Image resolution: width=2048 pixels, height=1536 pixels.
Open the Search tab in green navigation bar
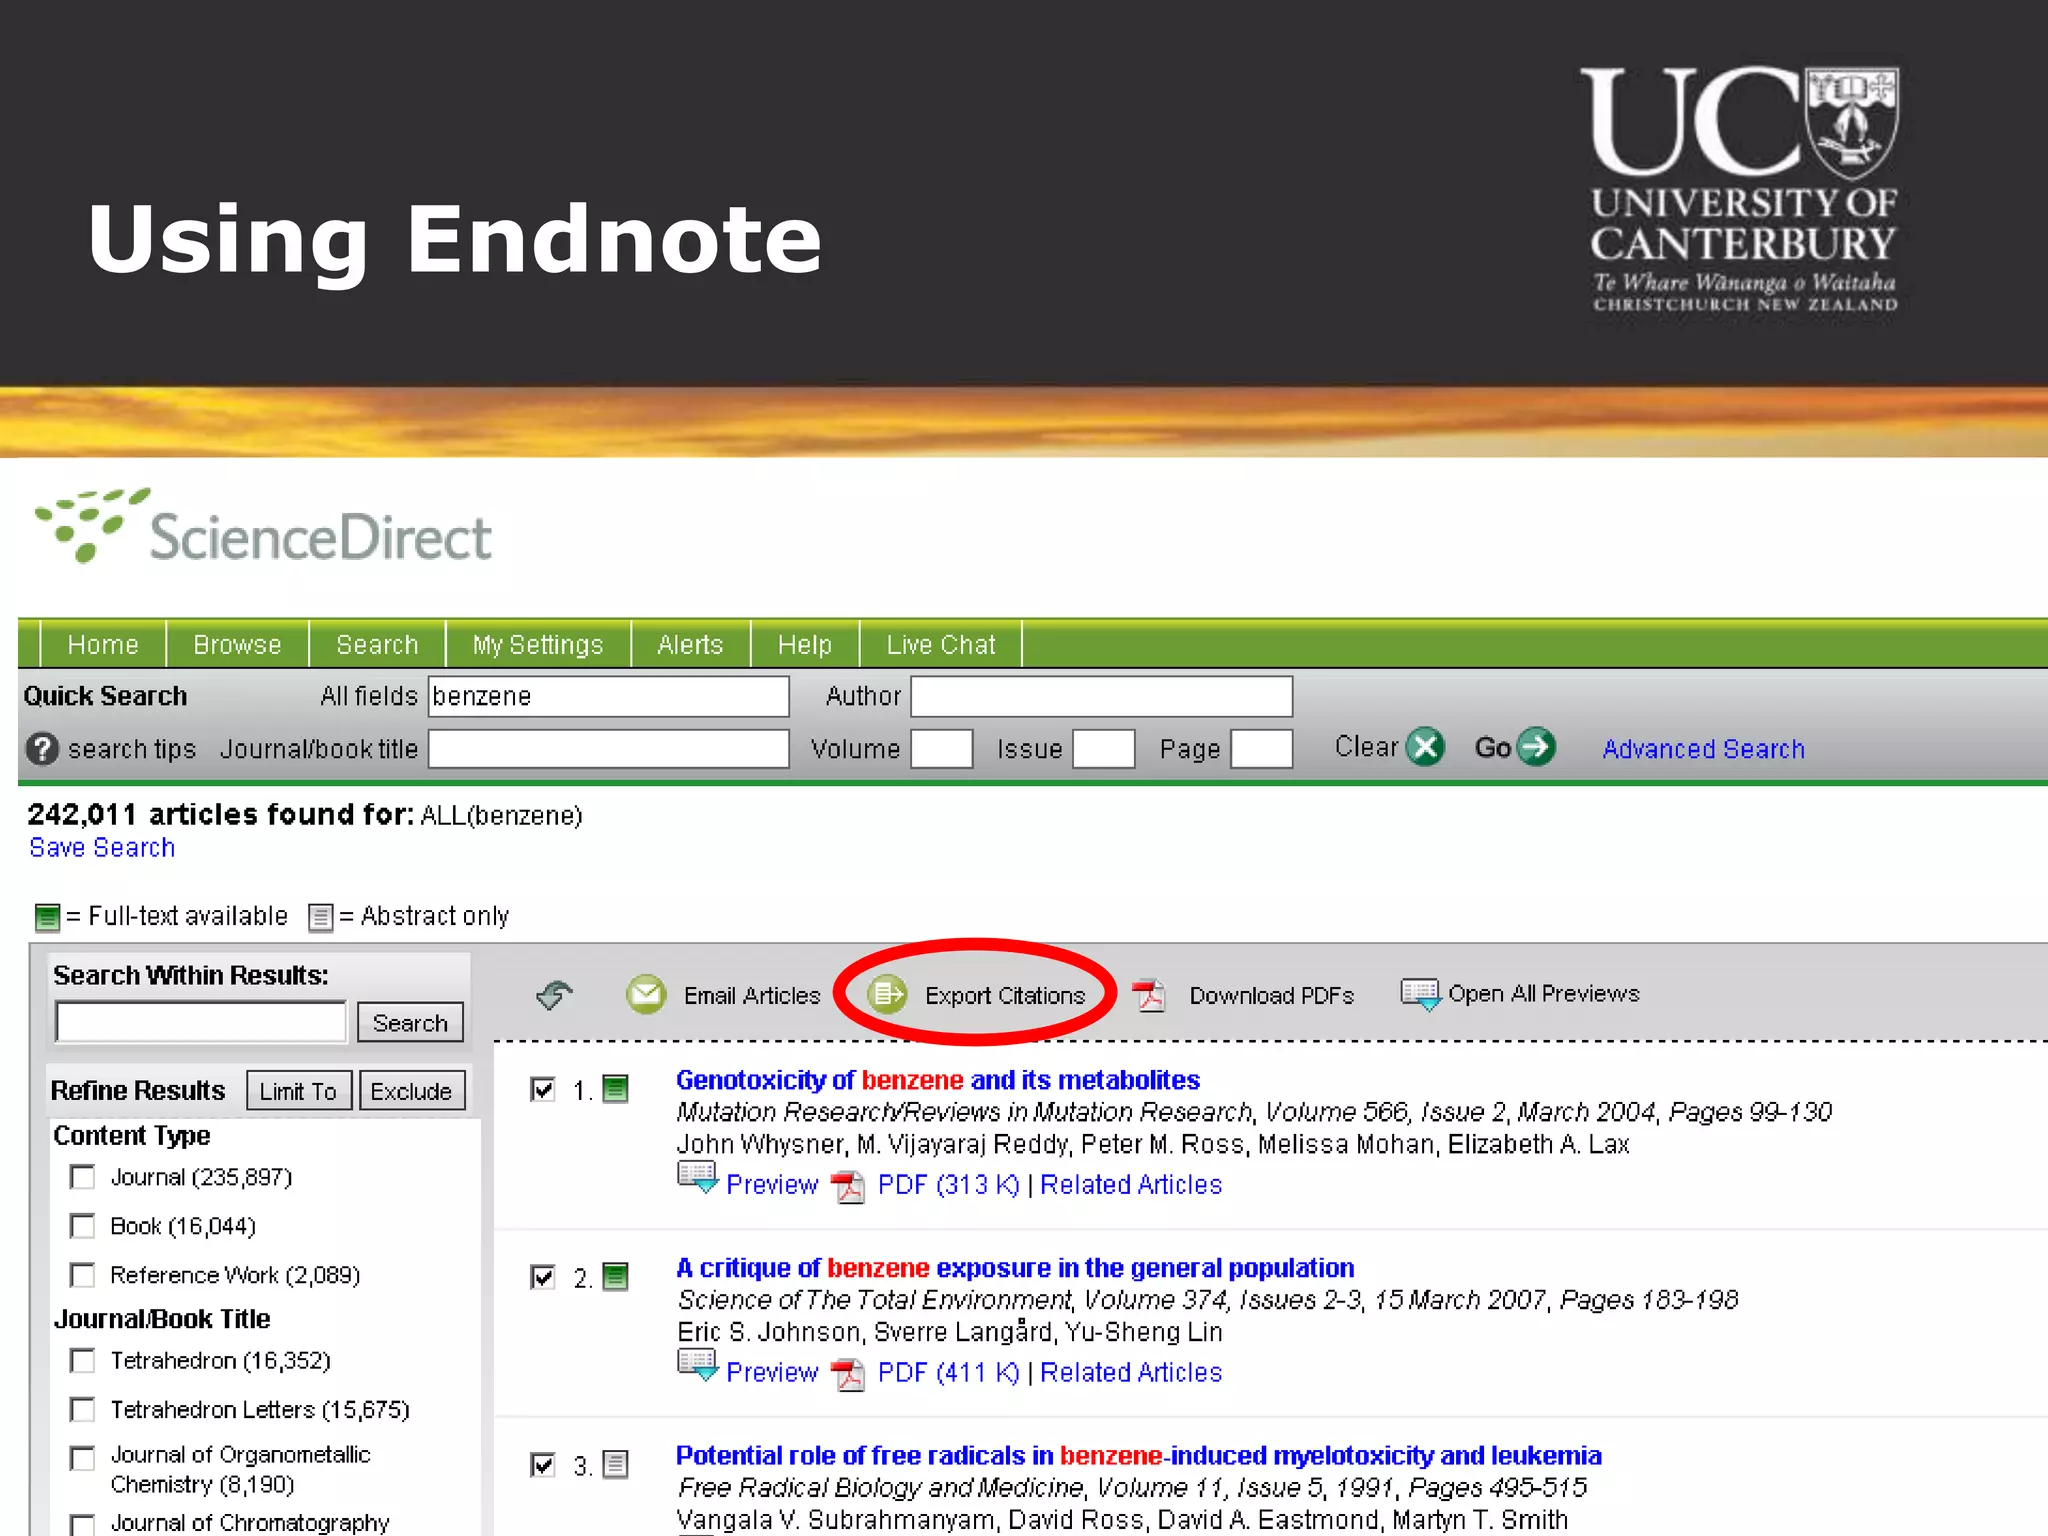click(x=377, y=645)
